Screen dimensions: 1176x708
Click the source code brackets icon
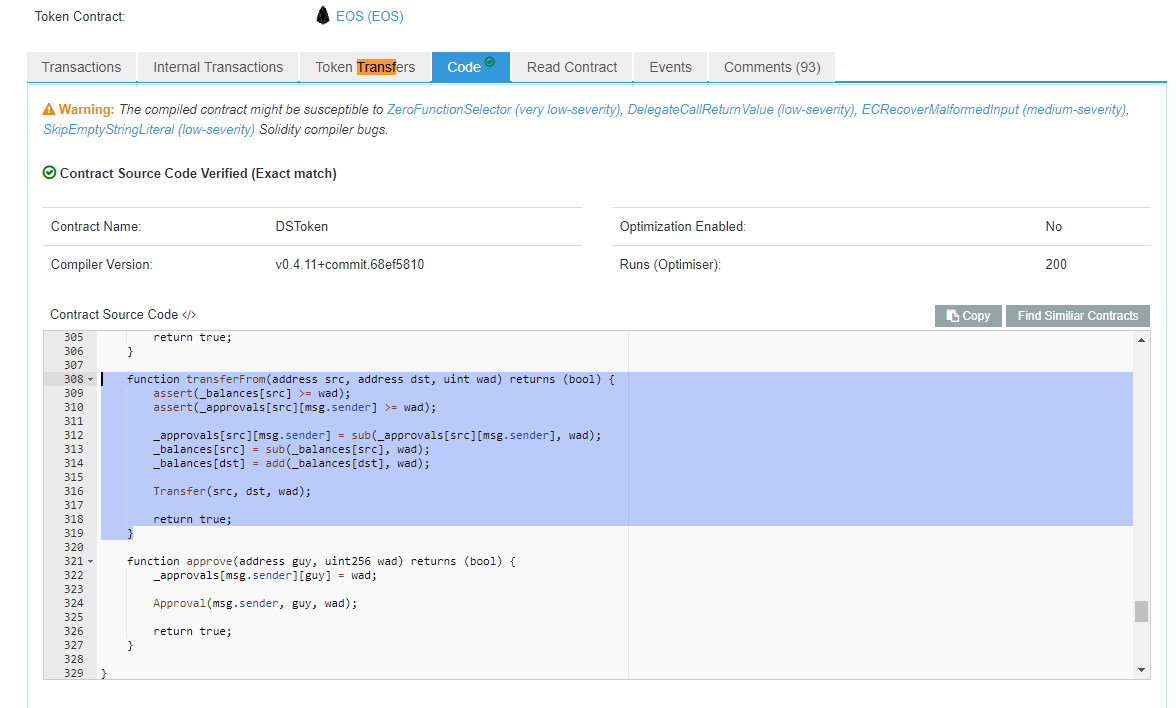tap(189, 315)
